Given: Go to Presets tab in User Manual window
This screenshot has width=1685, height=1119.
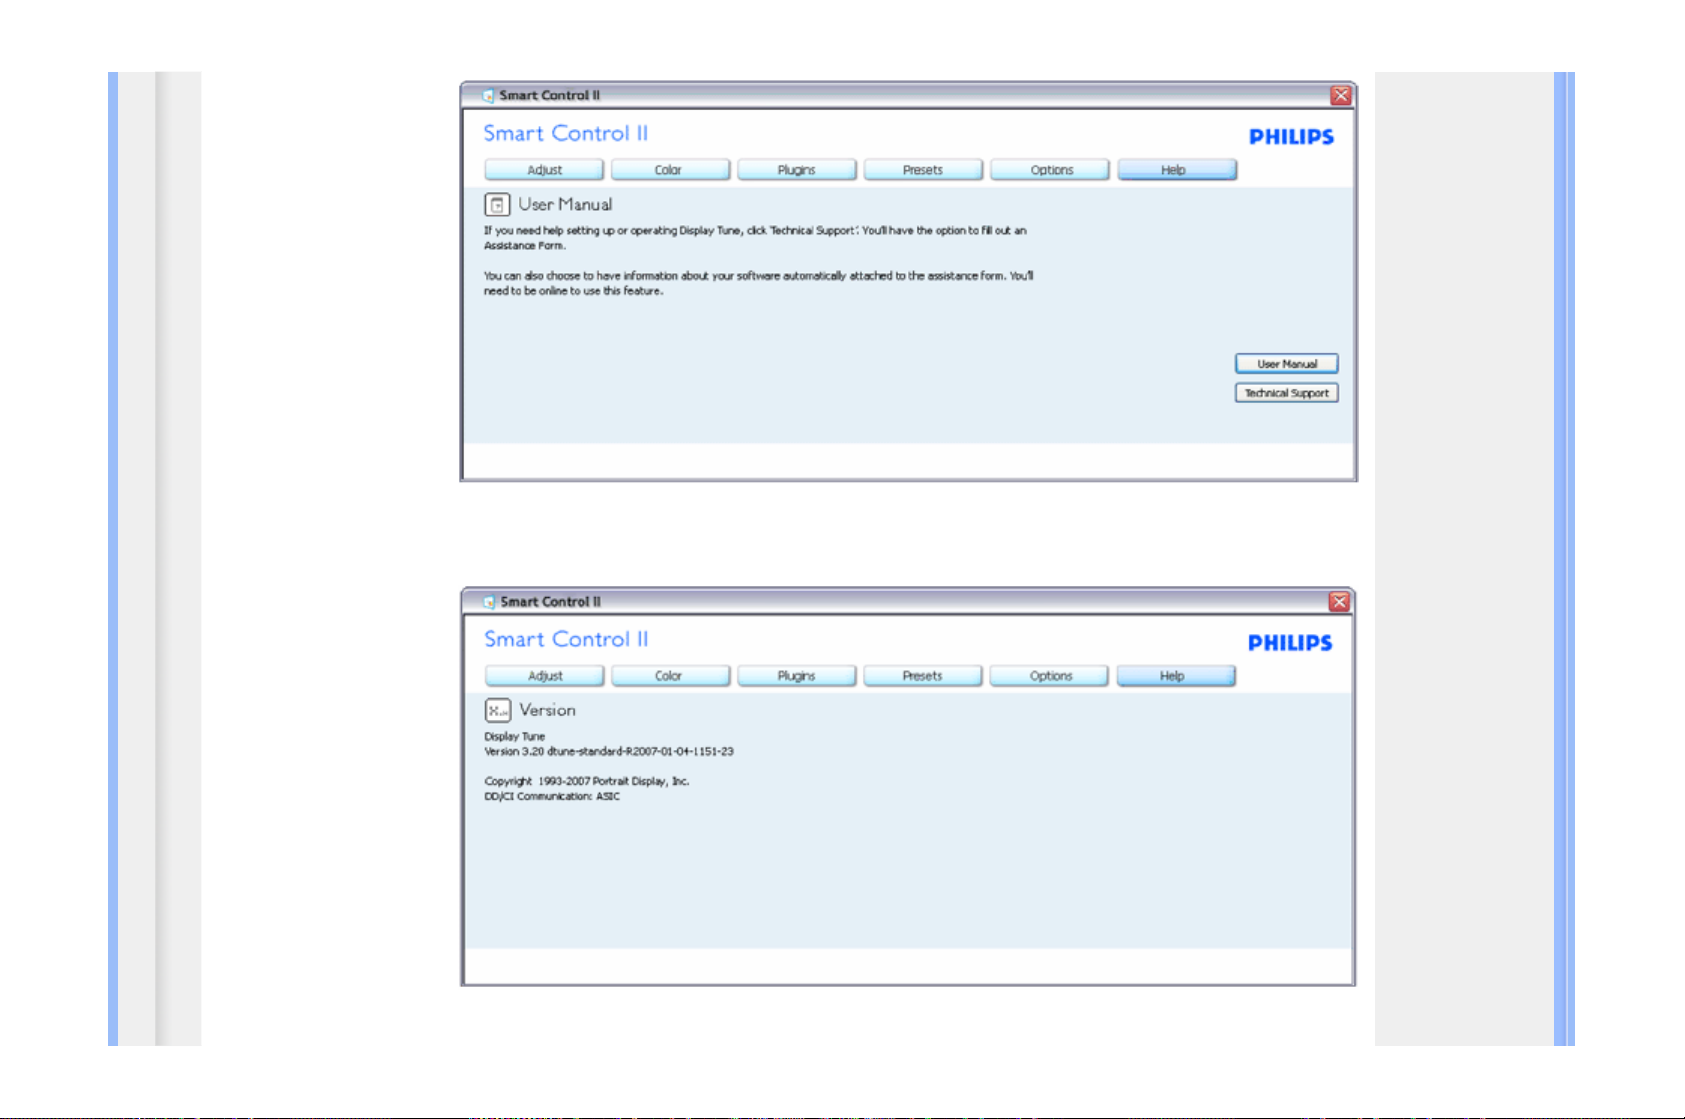Looking at the screenshot, I should tap(922, 170).
